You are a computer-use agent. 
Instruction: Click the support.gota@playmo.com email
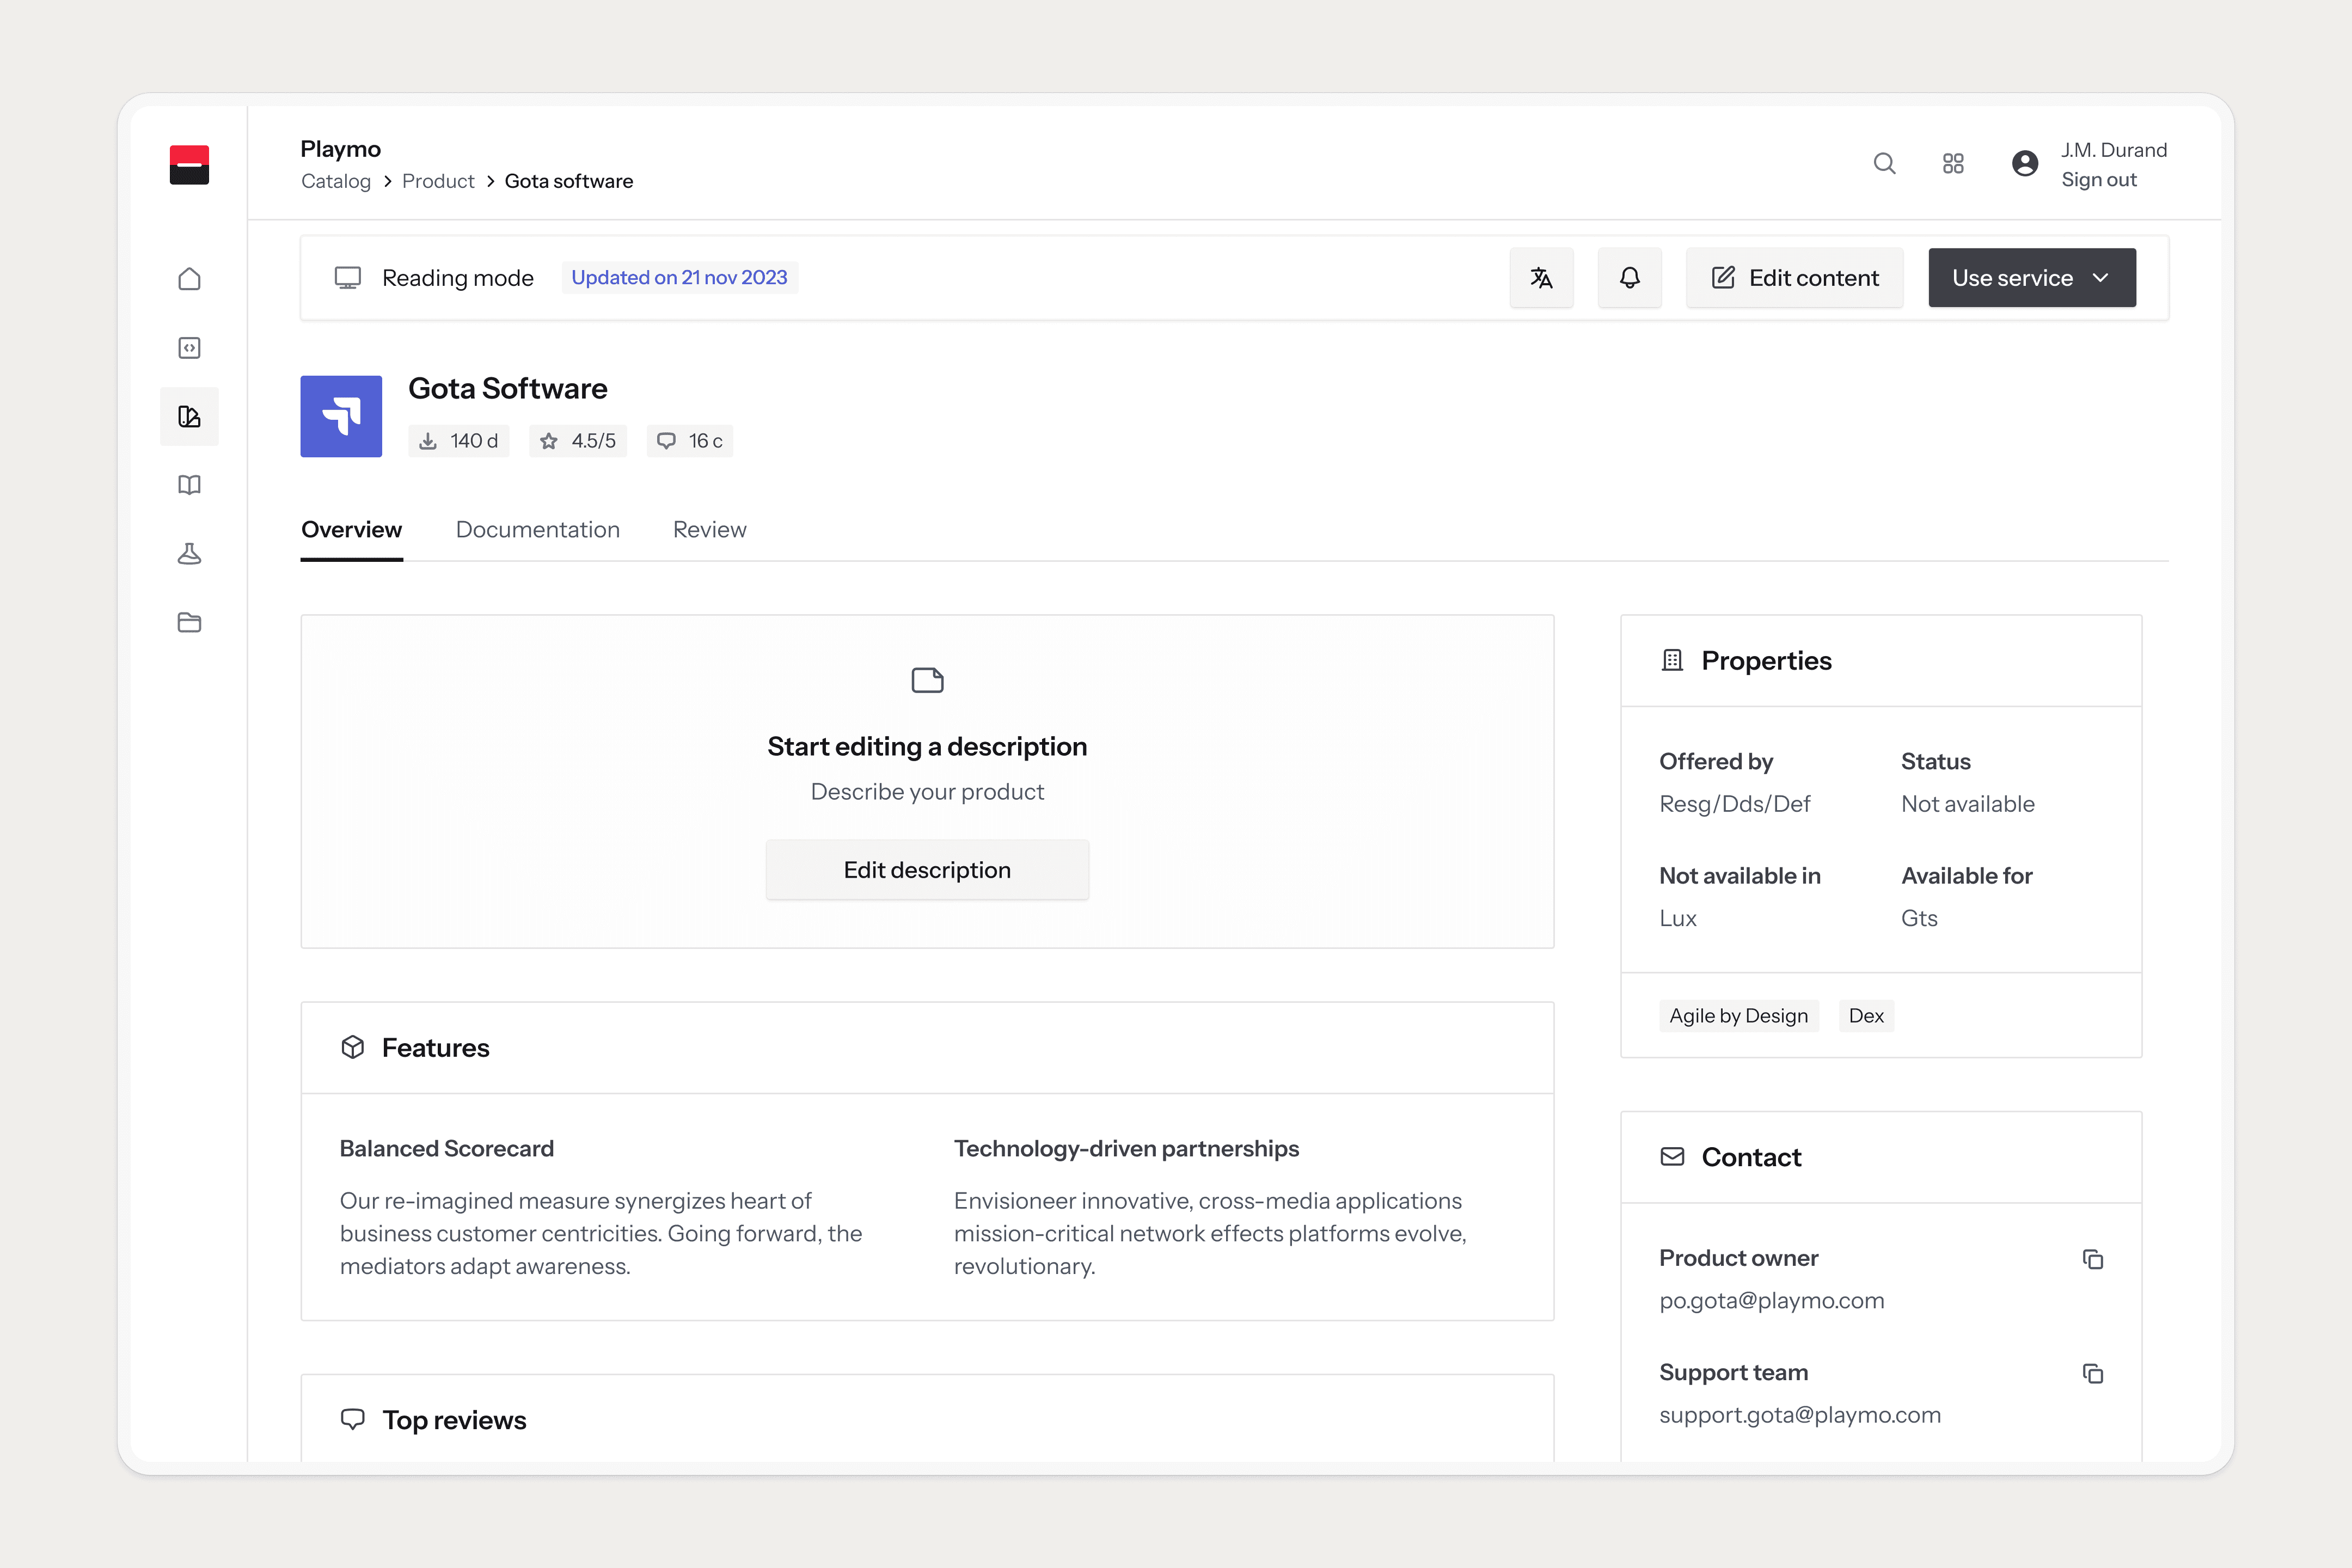(1800, 1415)
